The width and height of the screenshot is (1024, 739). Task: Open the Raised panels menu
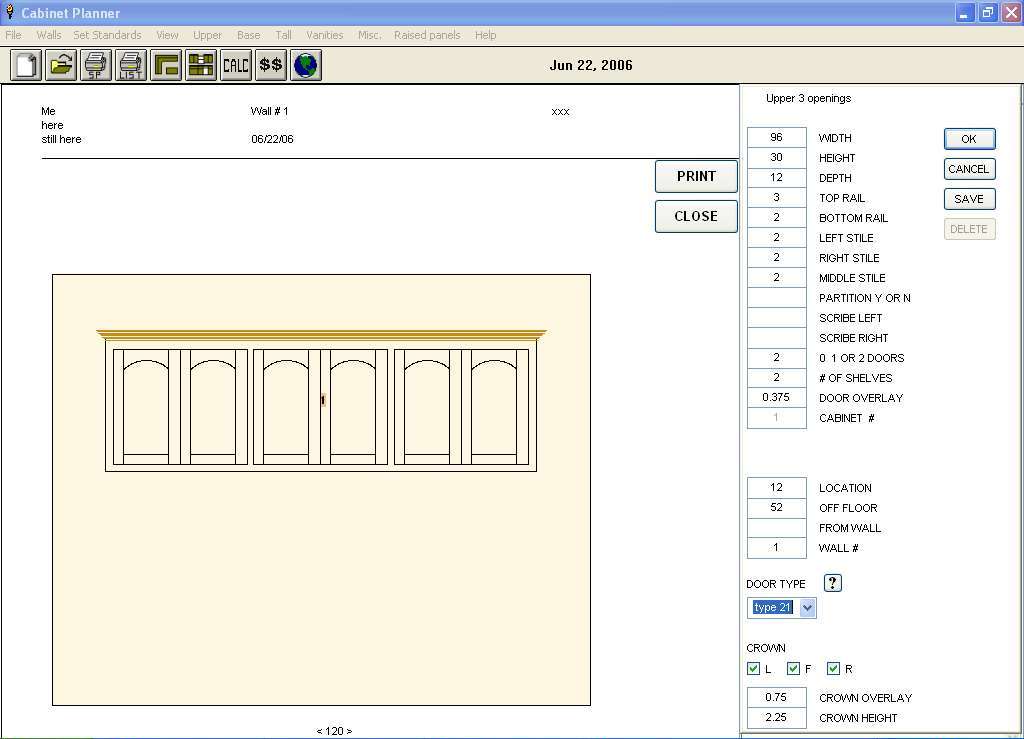pyautogui.click(x=427, y=35)
